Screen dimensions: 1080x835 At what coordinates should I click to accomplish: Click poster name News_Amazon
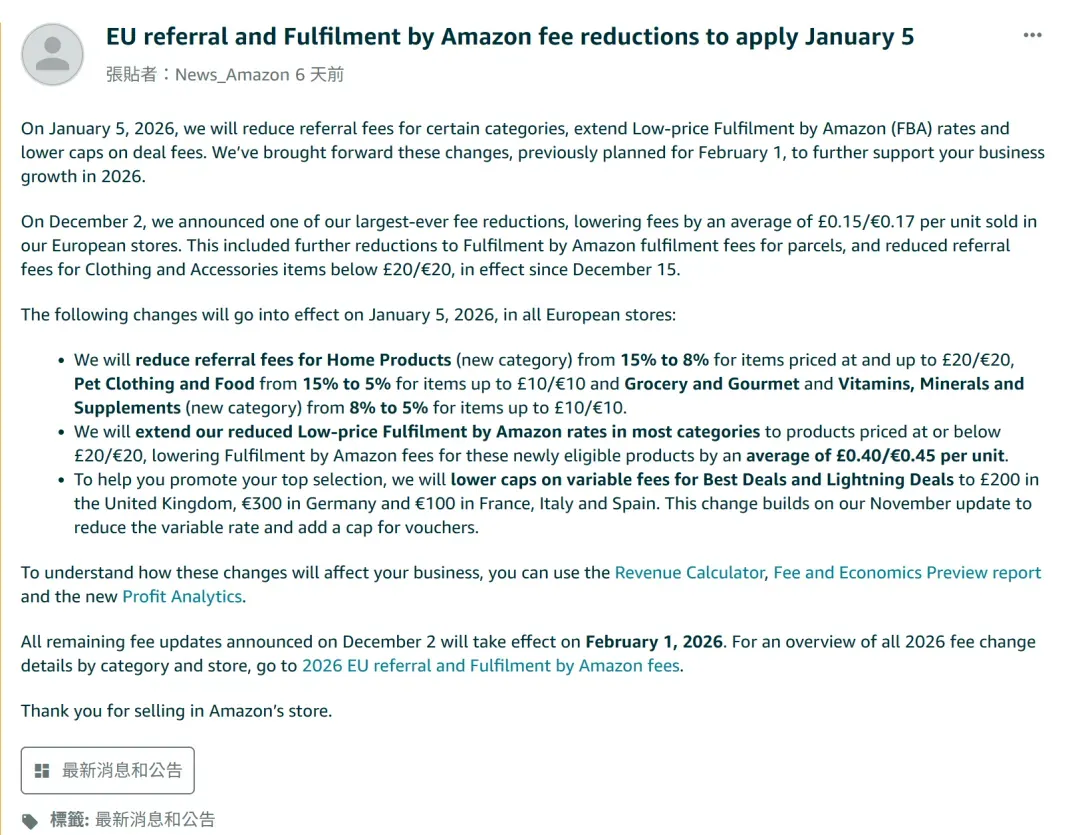pyautogui.click(x=232, y=74)
